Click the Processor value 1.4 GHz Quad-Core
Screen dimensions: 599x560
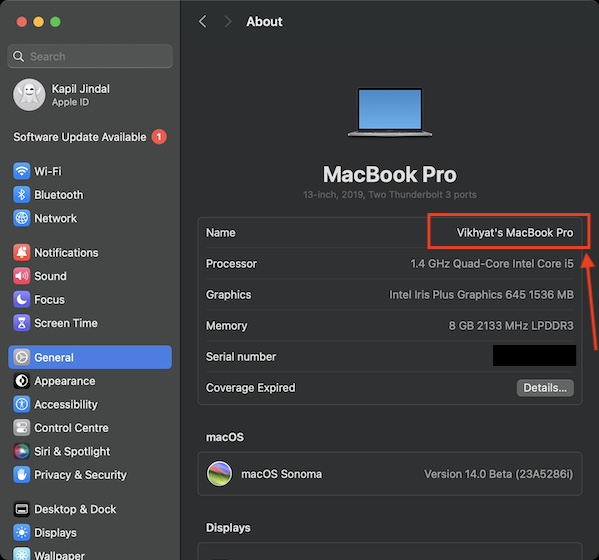click(492, 264)
